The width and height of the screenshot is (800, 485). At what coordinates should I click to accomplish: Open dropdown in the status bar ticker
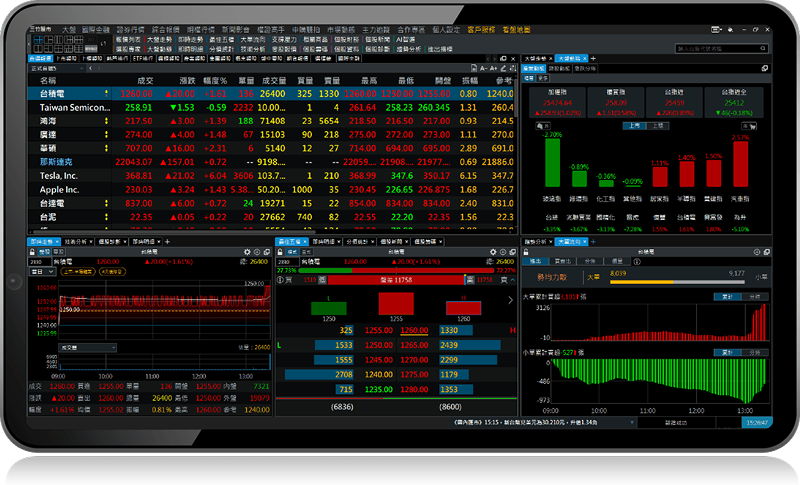632,422
